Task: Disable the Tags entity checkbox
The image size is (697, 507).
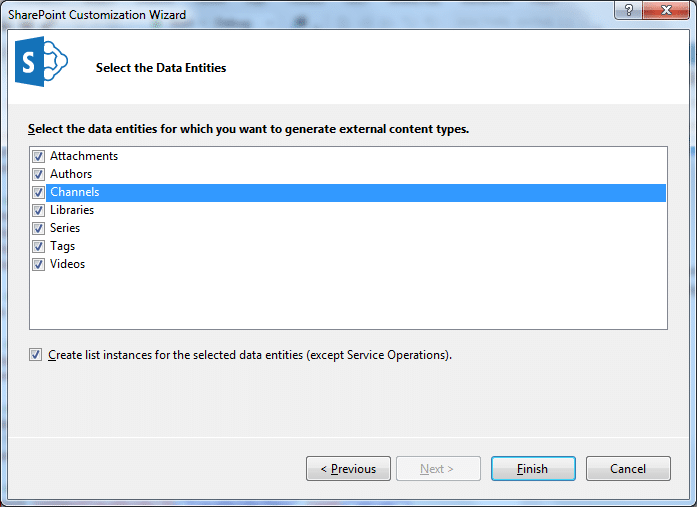Action: 39,247
